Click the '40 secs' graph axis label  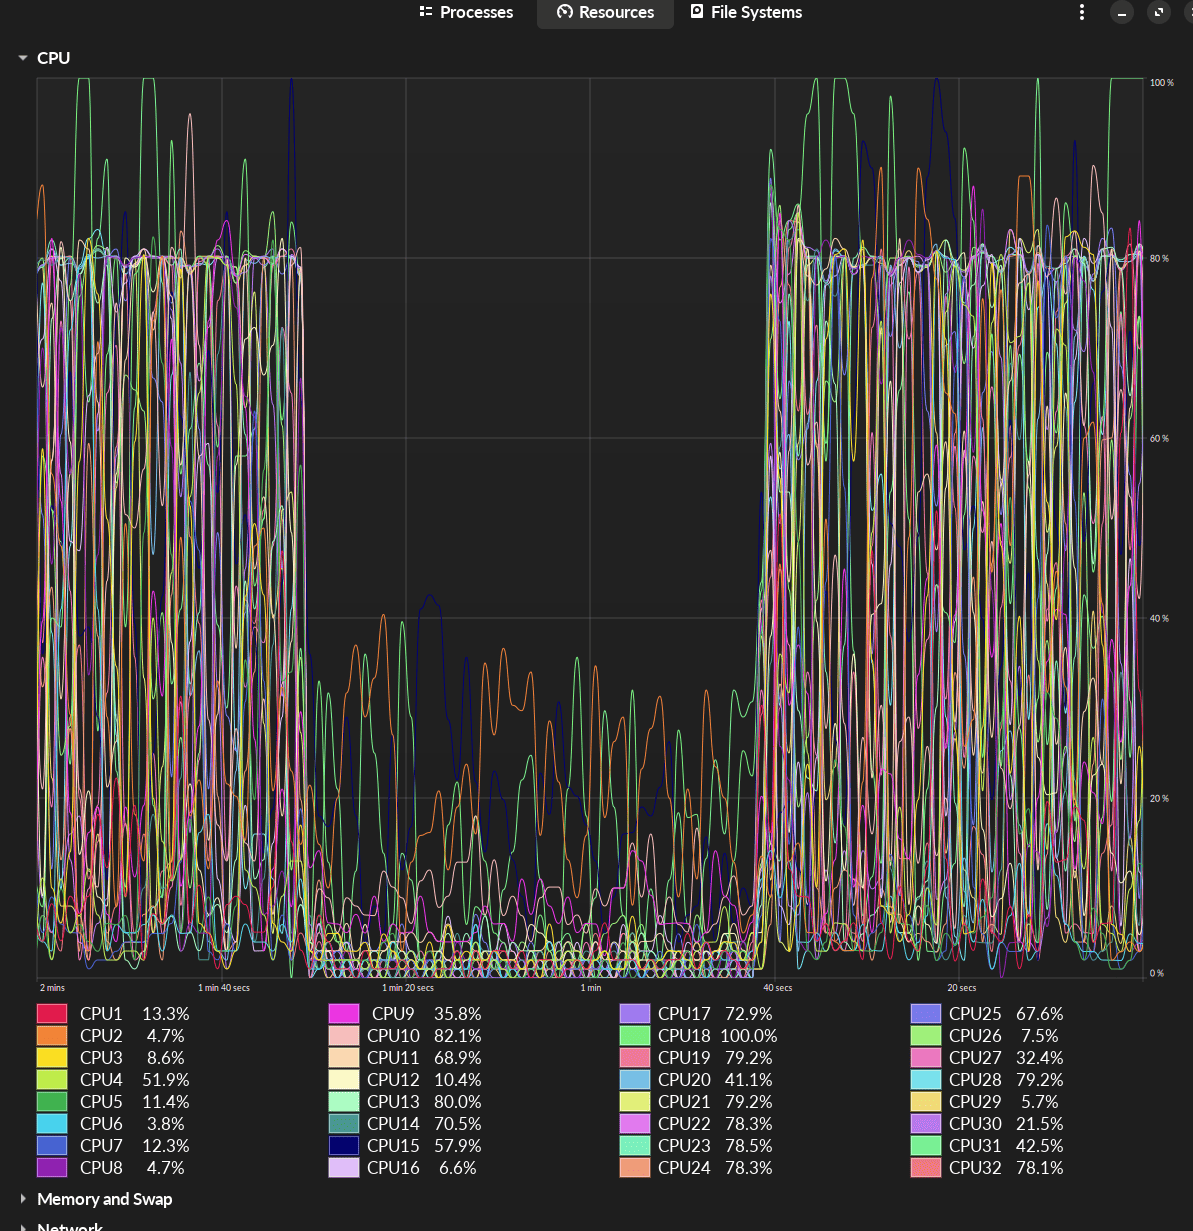coord(778,988)
